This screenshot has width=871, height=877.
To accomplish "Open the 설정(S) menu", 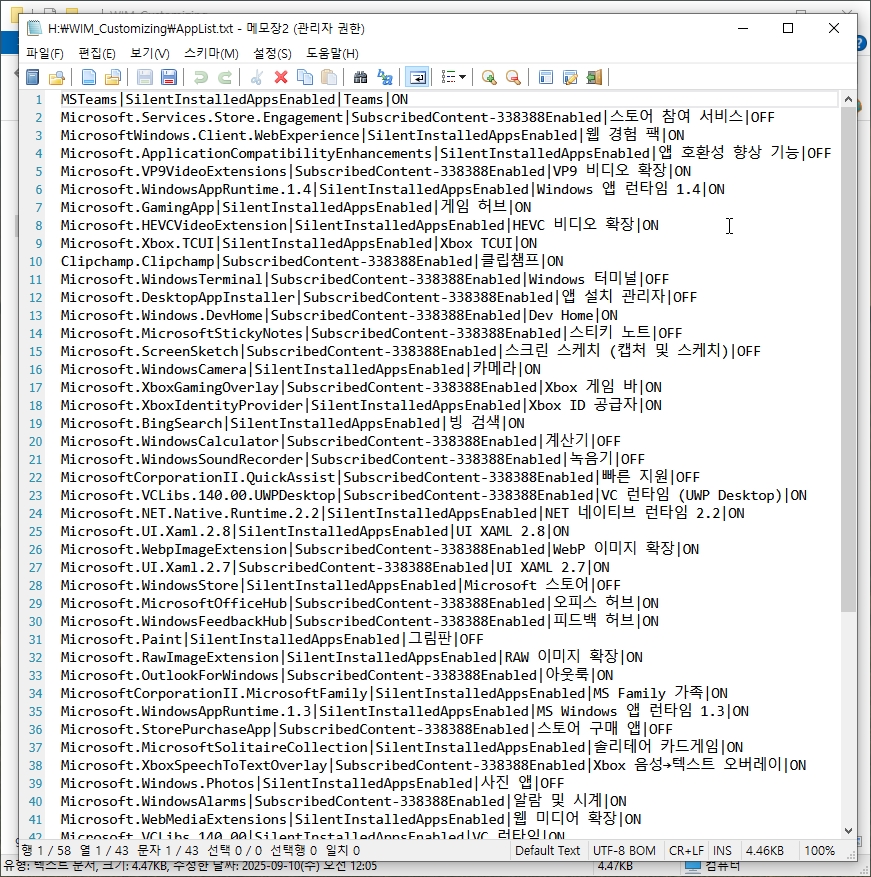I will (272, 53).
